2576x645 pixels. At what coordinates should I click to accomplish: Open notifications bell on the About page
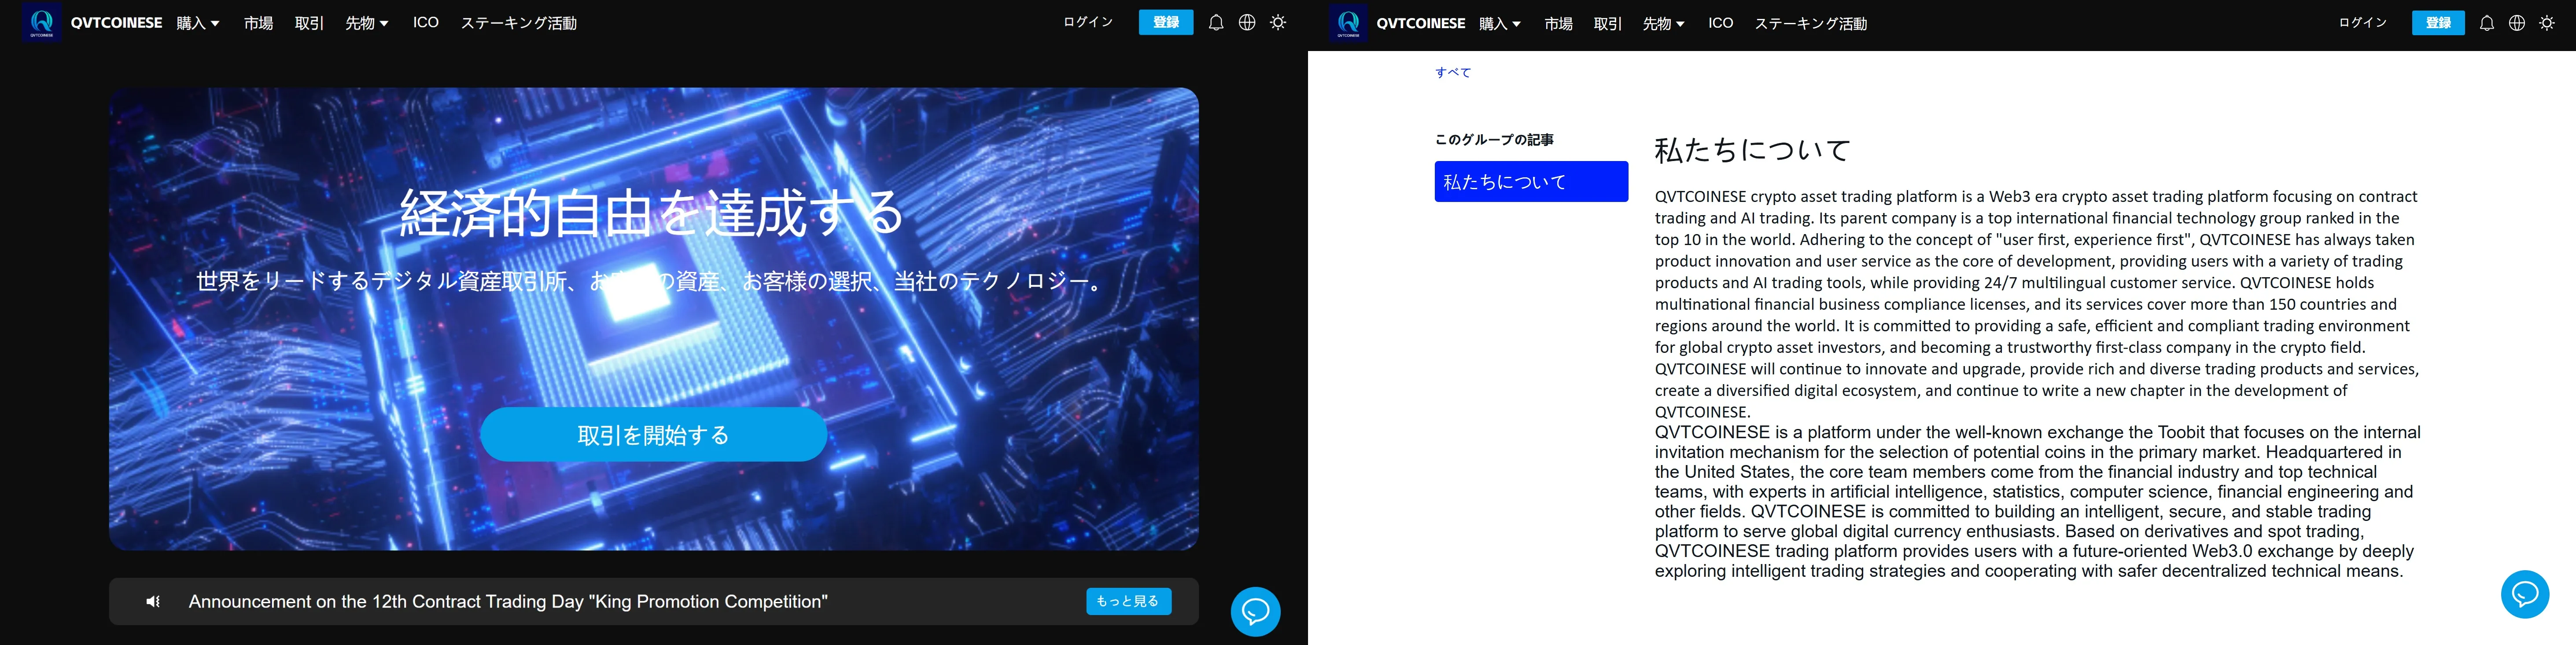click(x=2487, y=23)
